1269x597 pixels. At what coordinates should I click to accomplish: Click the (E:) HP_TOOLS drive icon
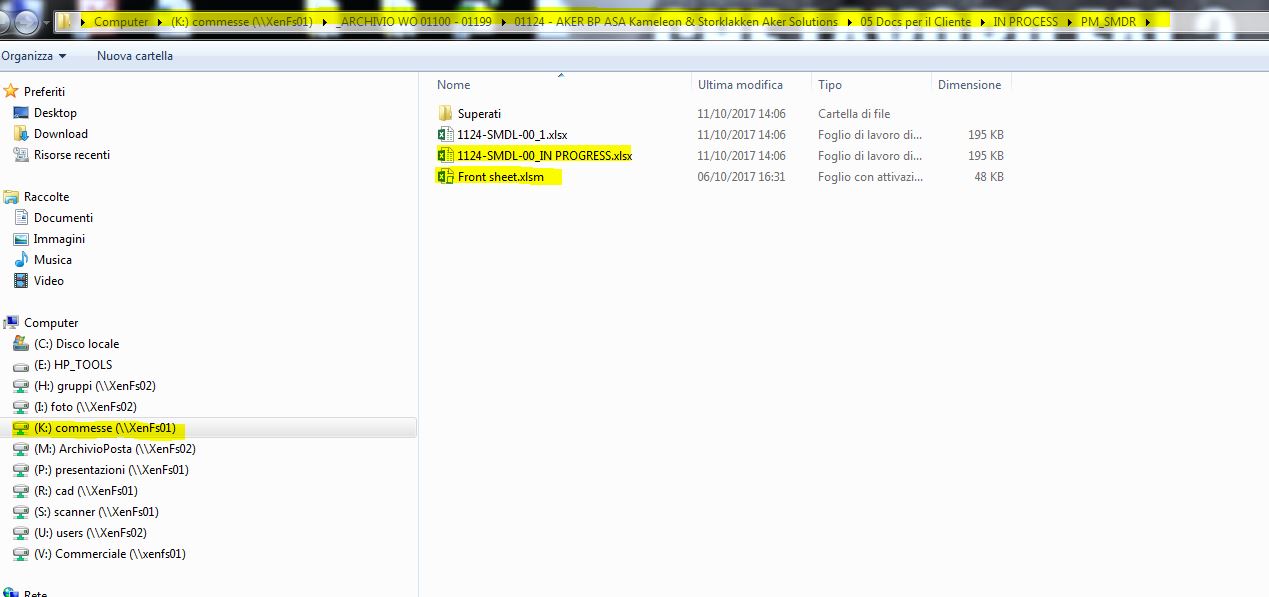pos(21,365)
